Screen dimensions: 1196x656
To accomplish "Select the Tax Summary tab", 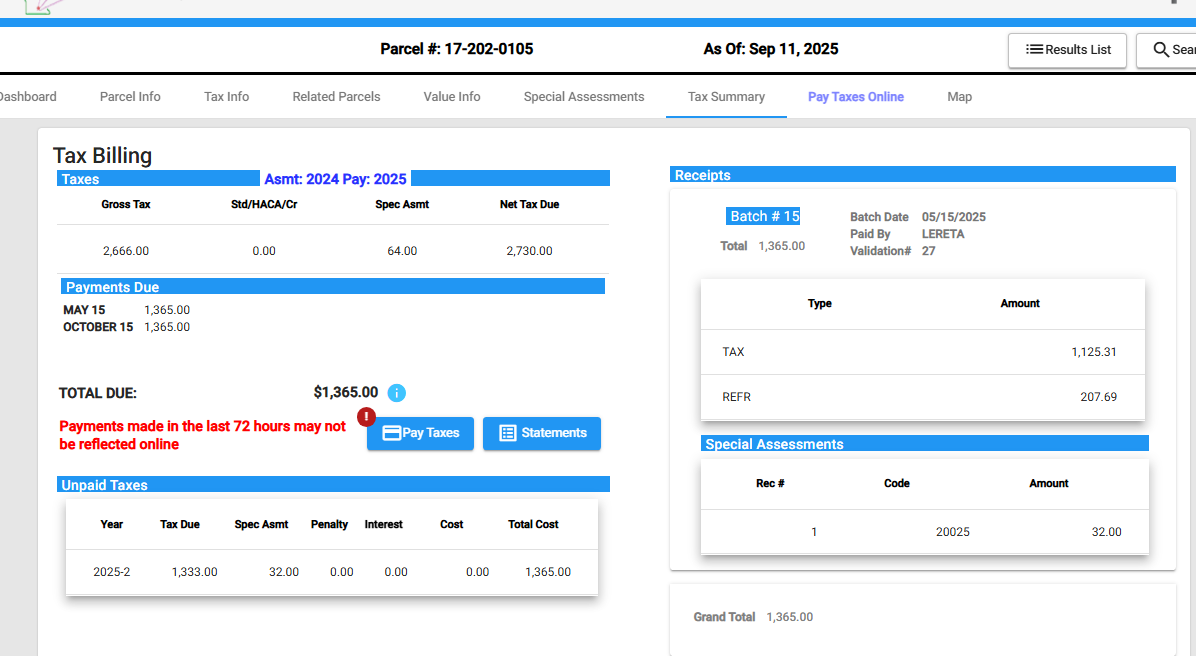I will pyautogui.click(x=726, y=97).
